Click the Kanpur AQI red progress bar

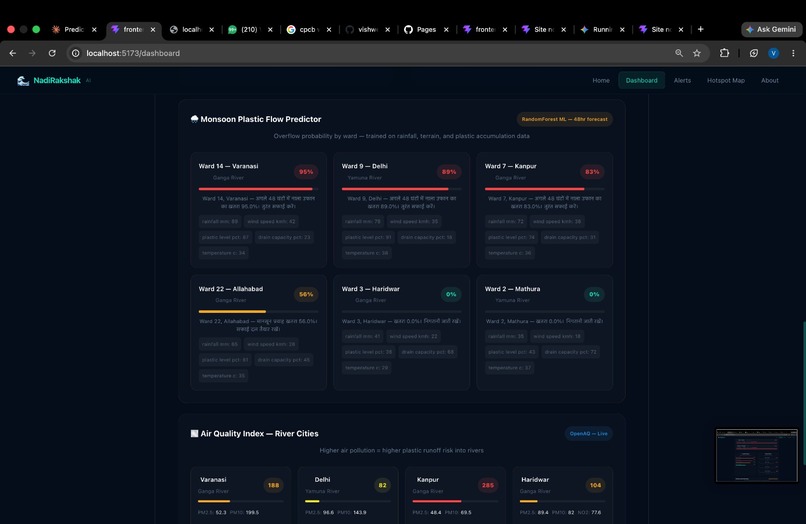pos(437,501)
